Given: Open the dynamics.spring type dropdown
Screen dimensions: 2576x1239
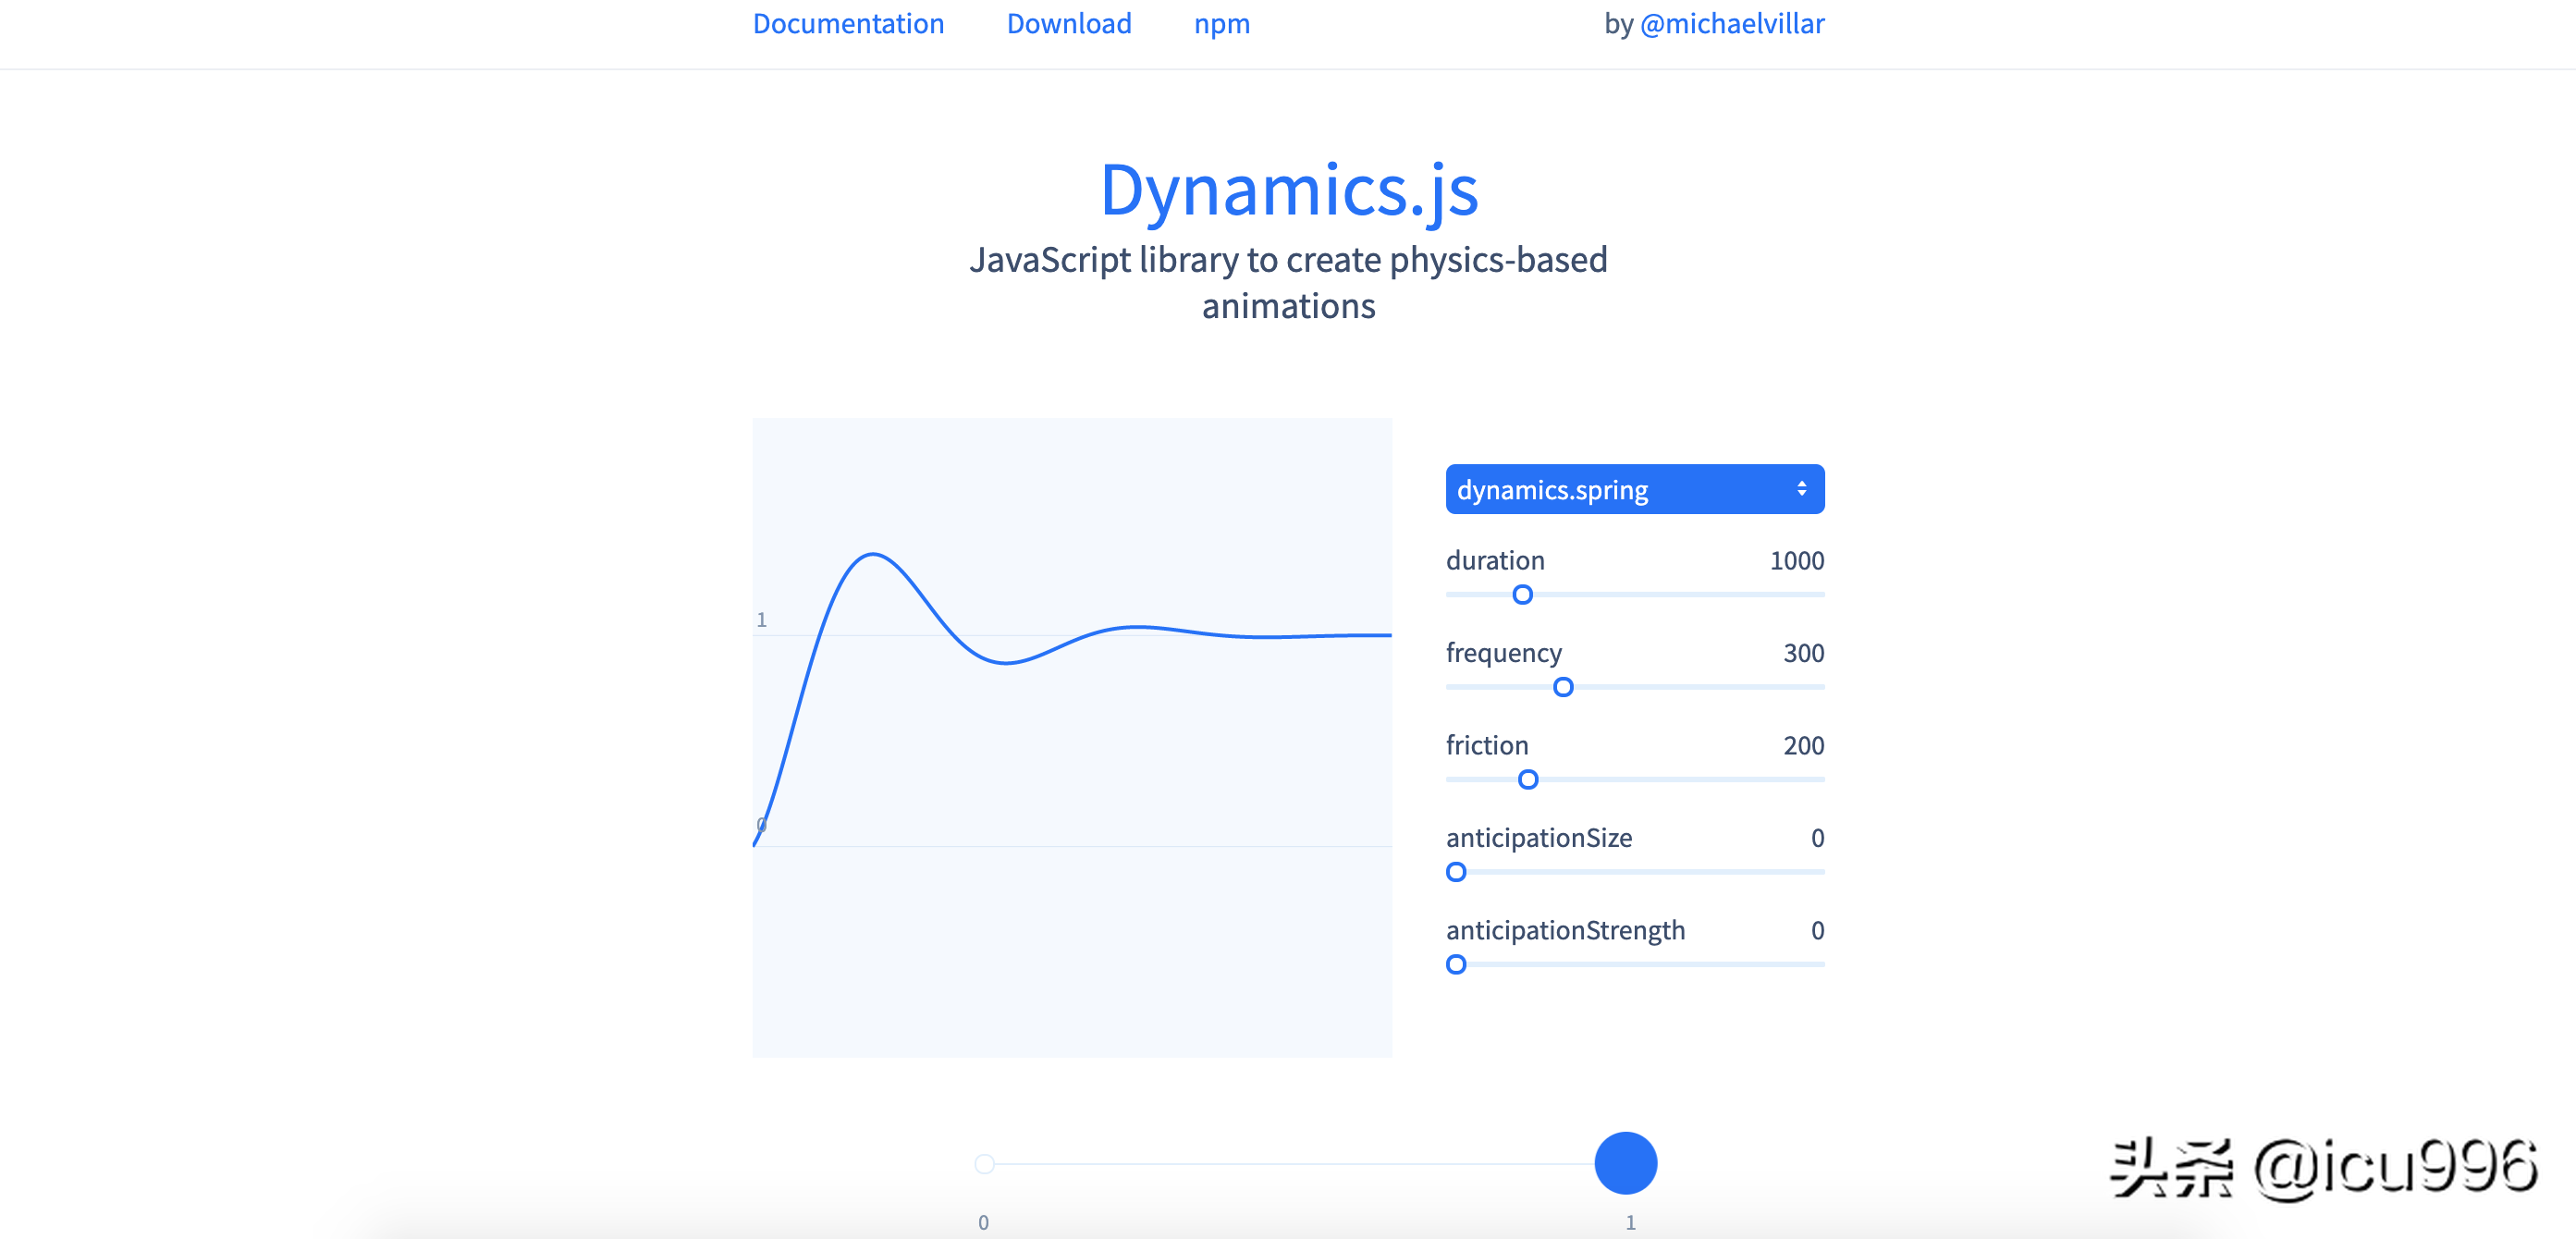Looking at the screenshot, I should coord(1635,489).
